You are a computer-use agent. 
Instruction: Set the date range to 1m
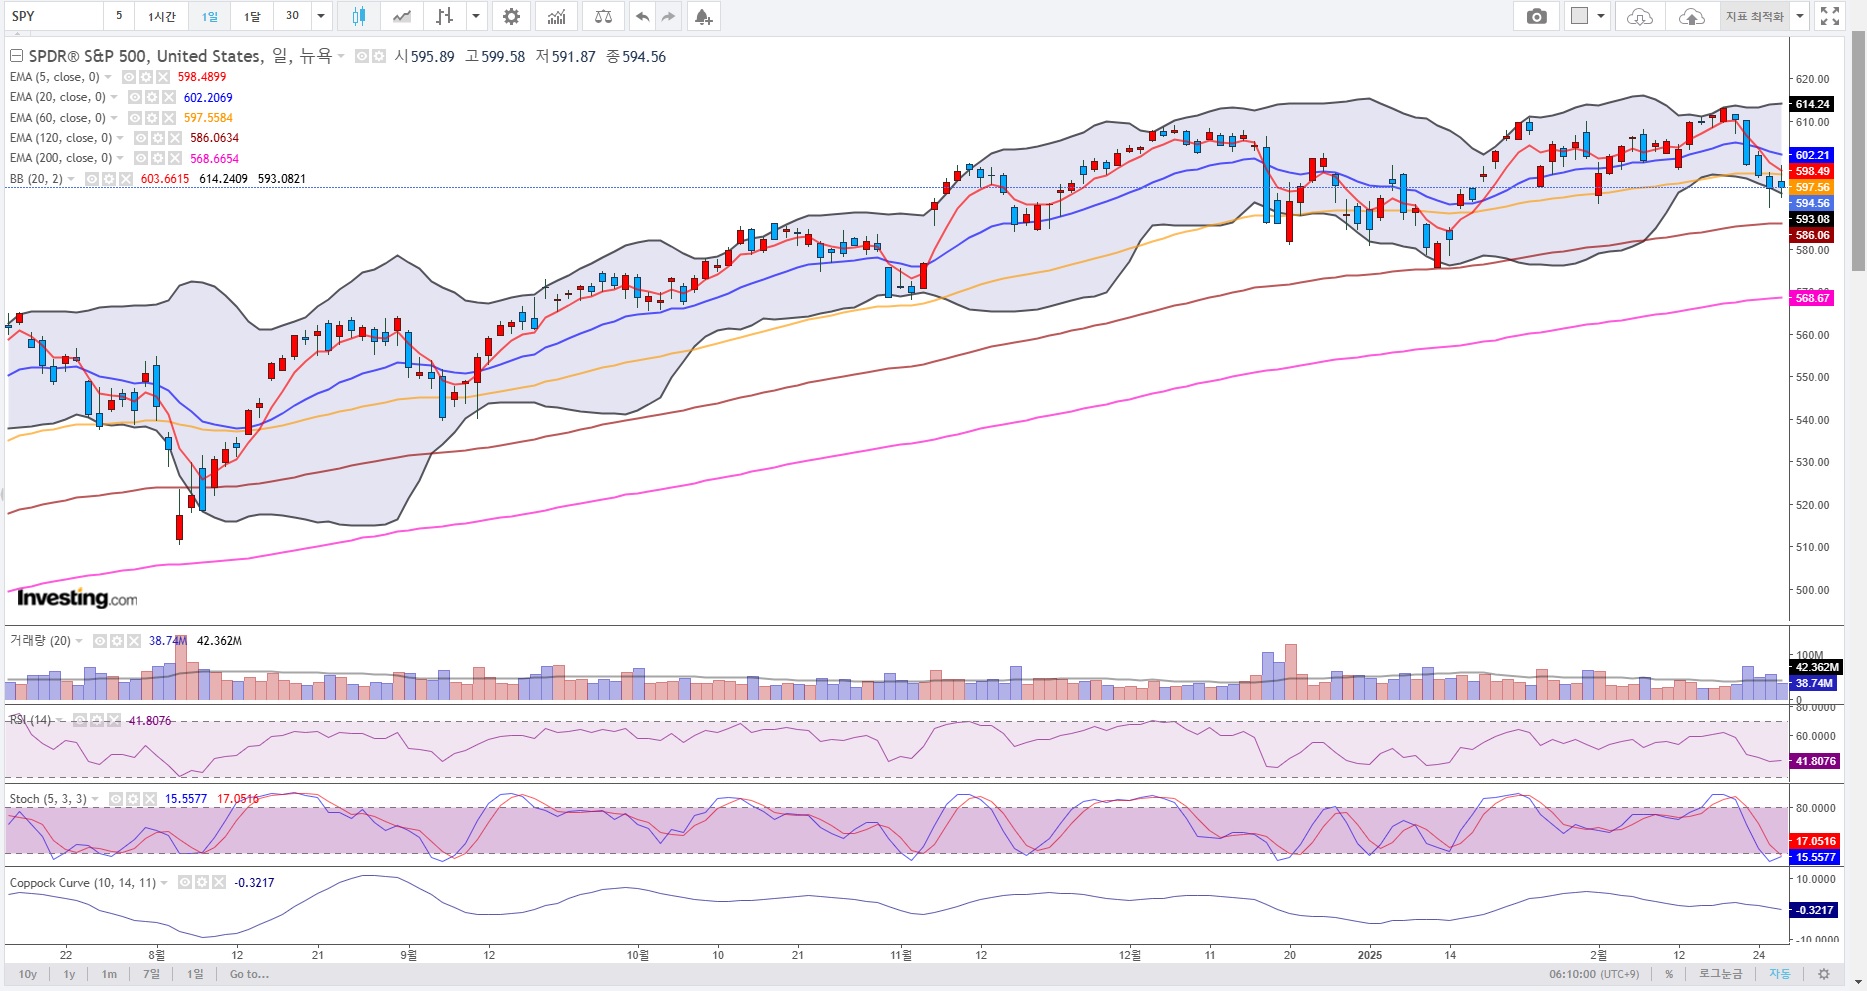(x=109, y=974)
